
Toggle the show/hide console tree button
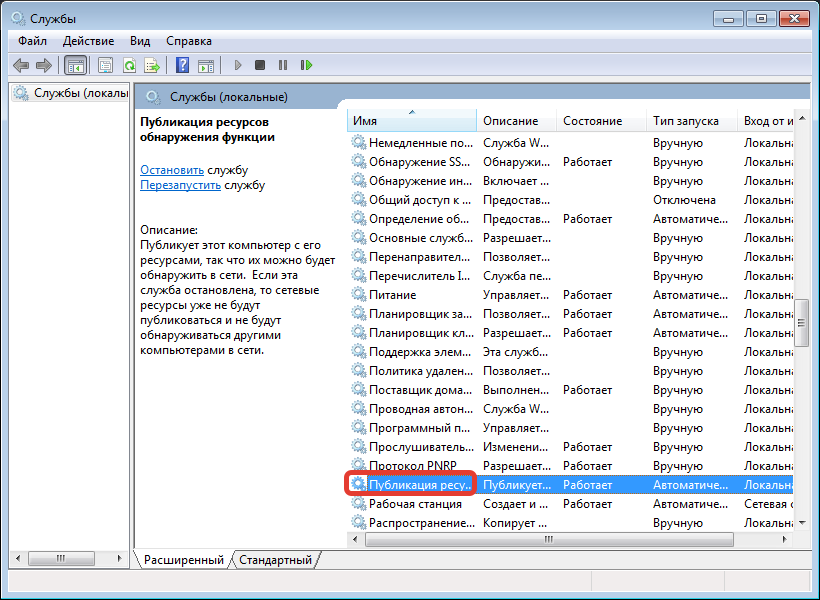(74, 65)
